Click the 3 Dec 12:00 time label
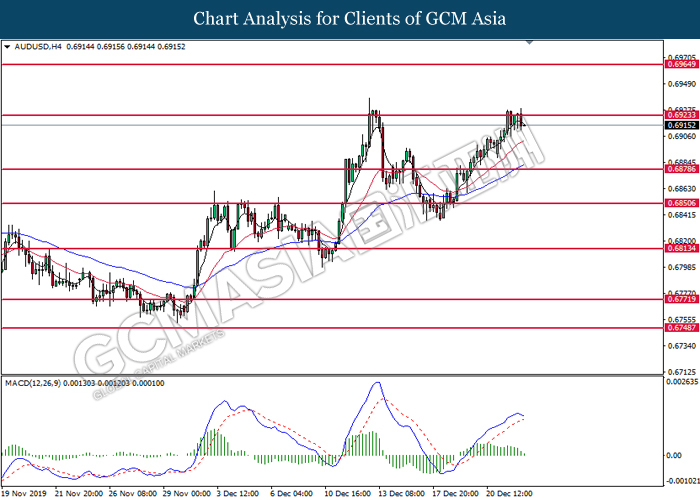The width and height of the screenshot is (700, 500). 238,493
